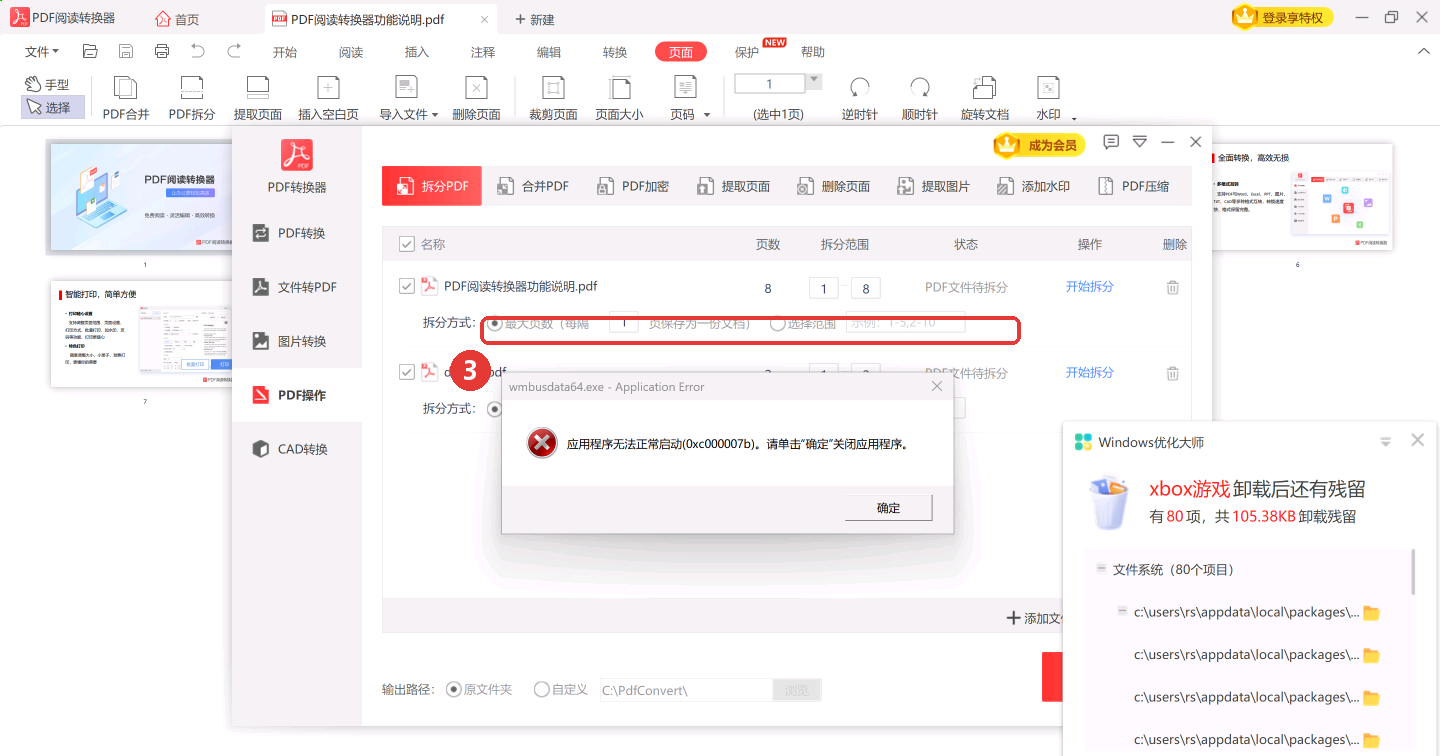Open the folder icon in quick toolbar
Image resolution: width=1440 pixels, height=756 pixels.
[x=90, y=52]
